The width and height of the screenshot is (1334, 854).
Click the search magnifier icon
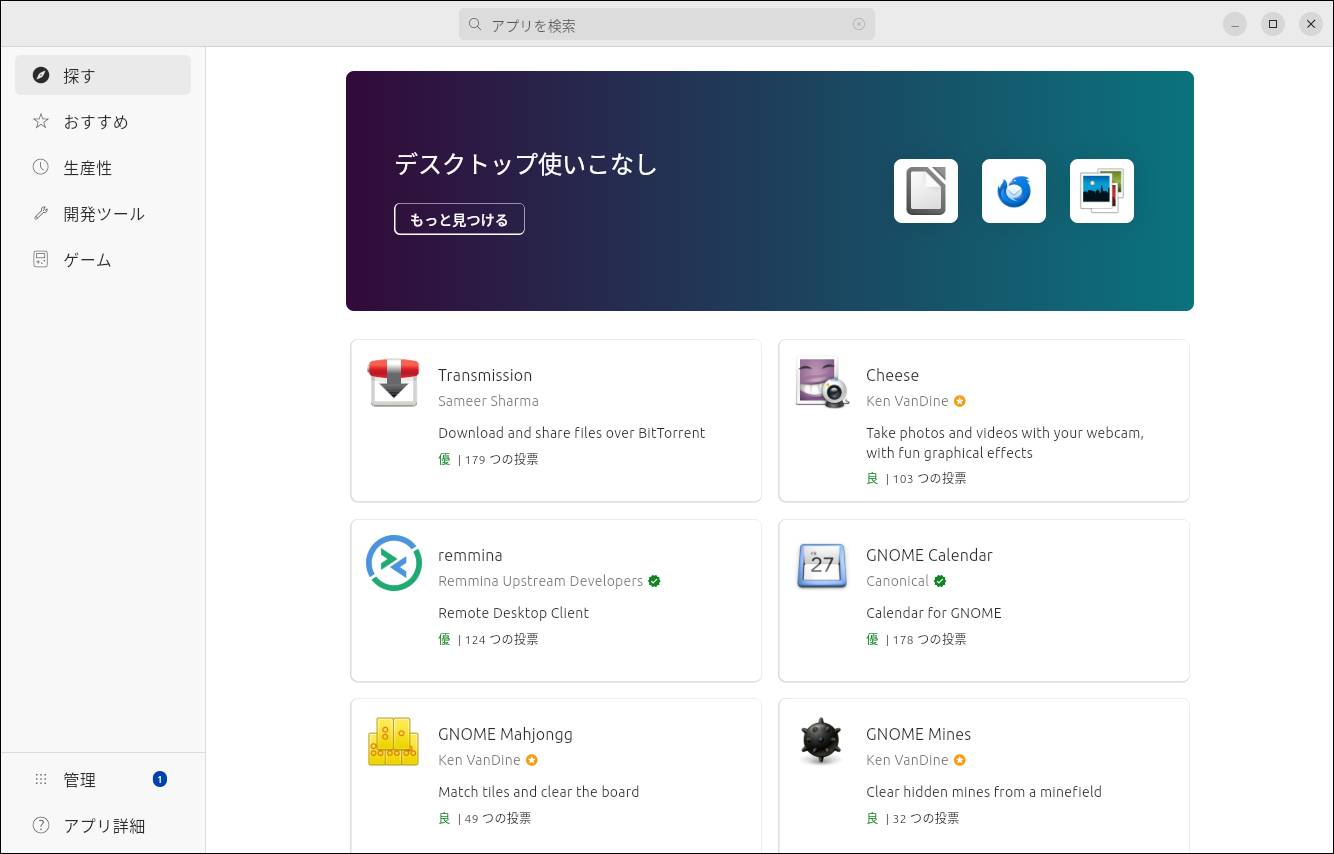(475, 24)
